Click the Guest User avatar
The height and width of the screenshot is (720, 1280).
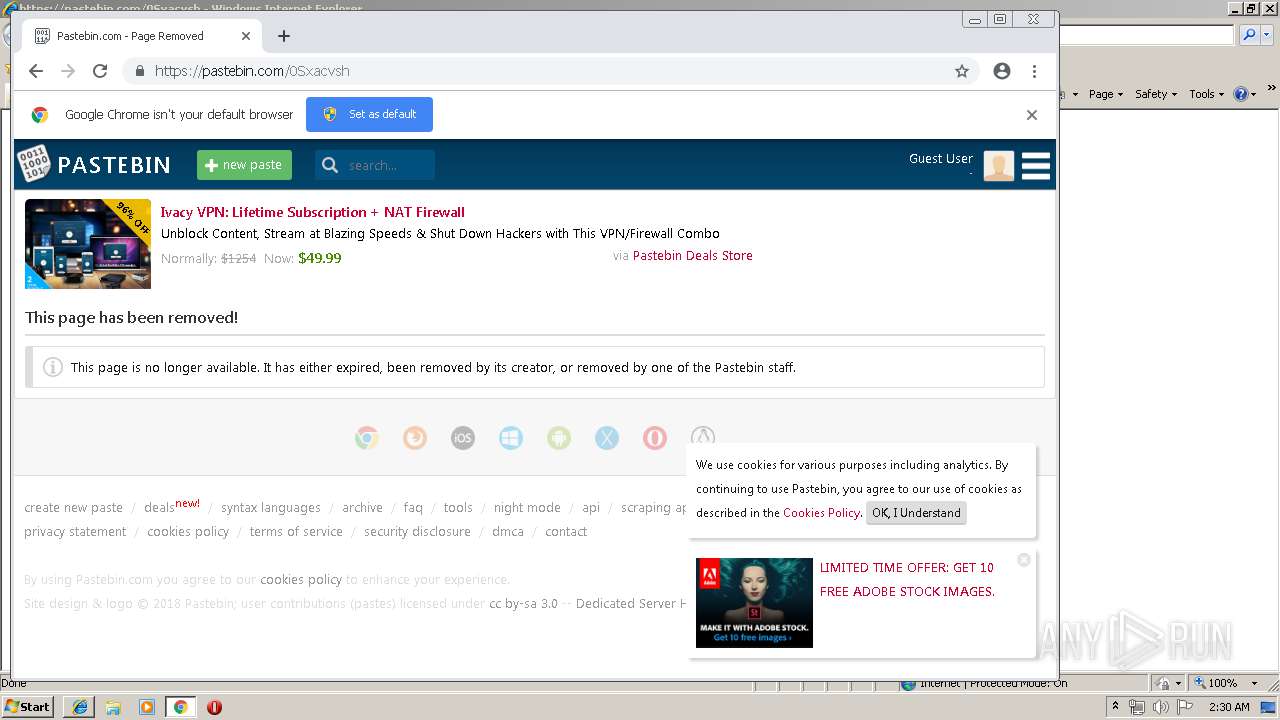[x=999, y=166]
